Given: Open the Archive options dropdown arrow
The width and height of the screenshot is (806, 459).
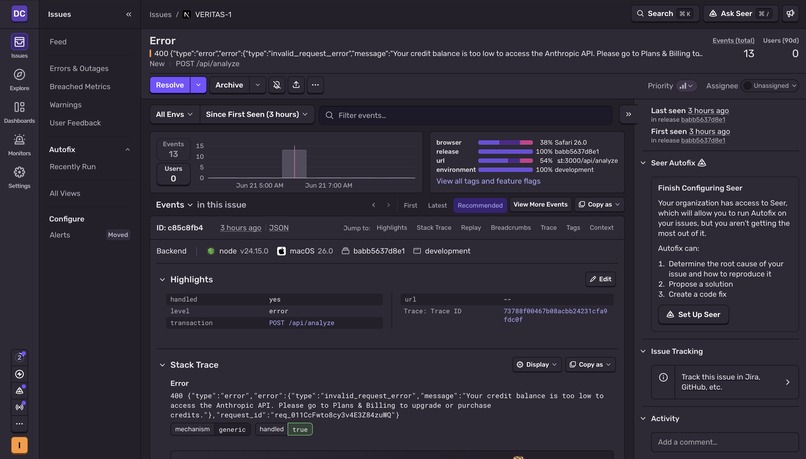Looking at the screenshot, I should click(x=258, y=85).
